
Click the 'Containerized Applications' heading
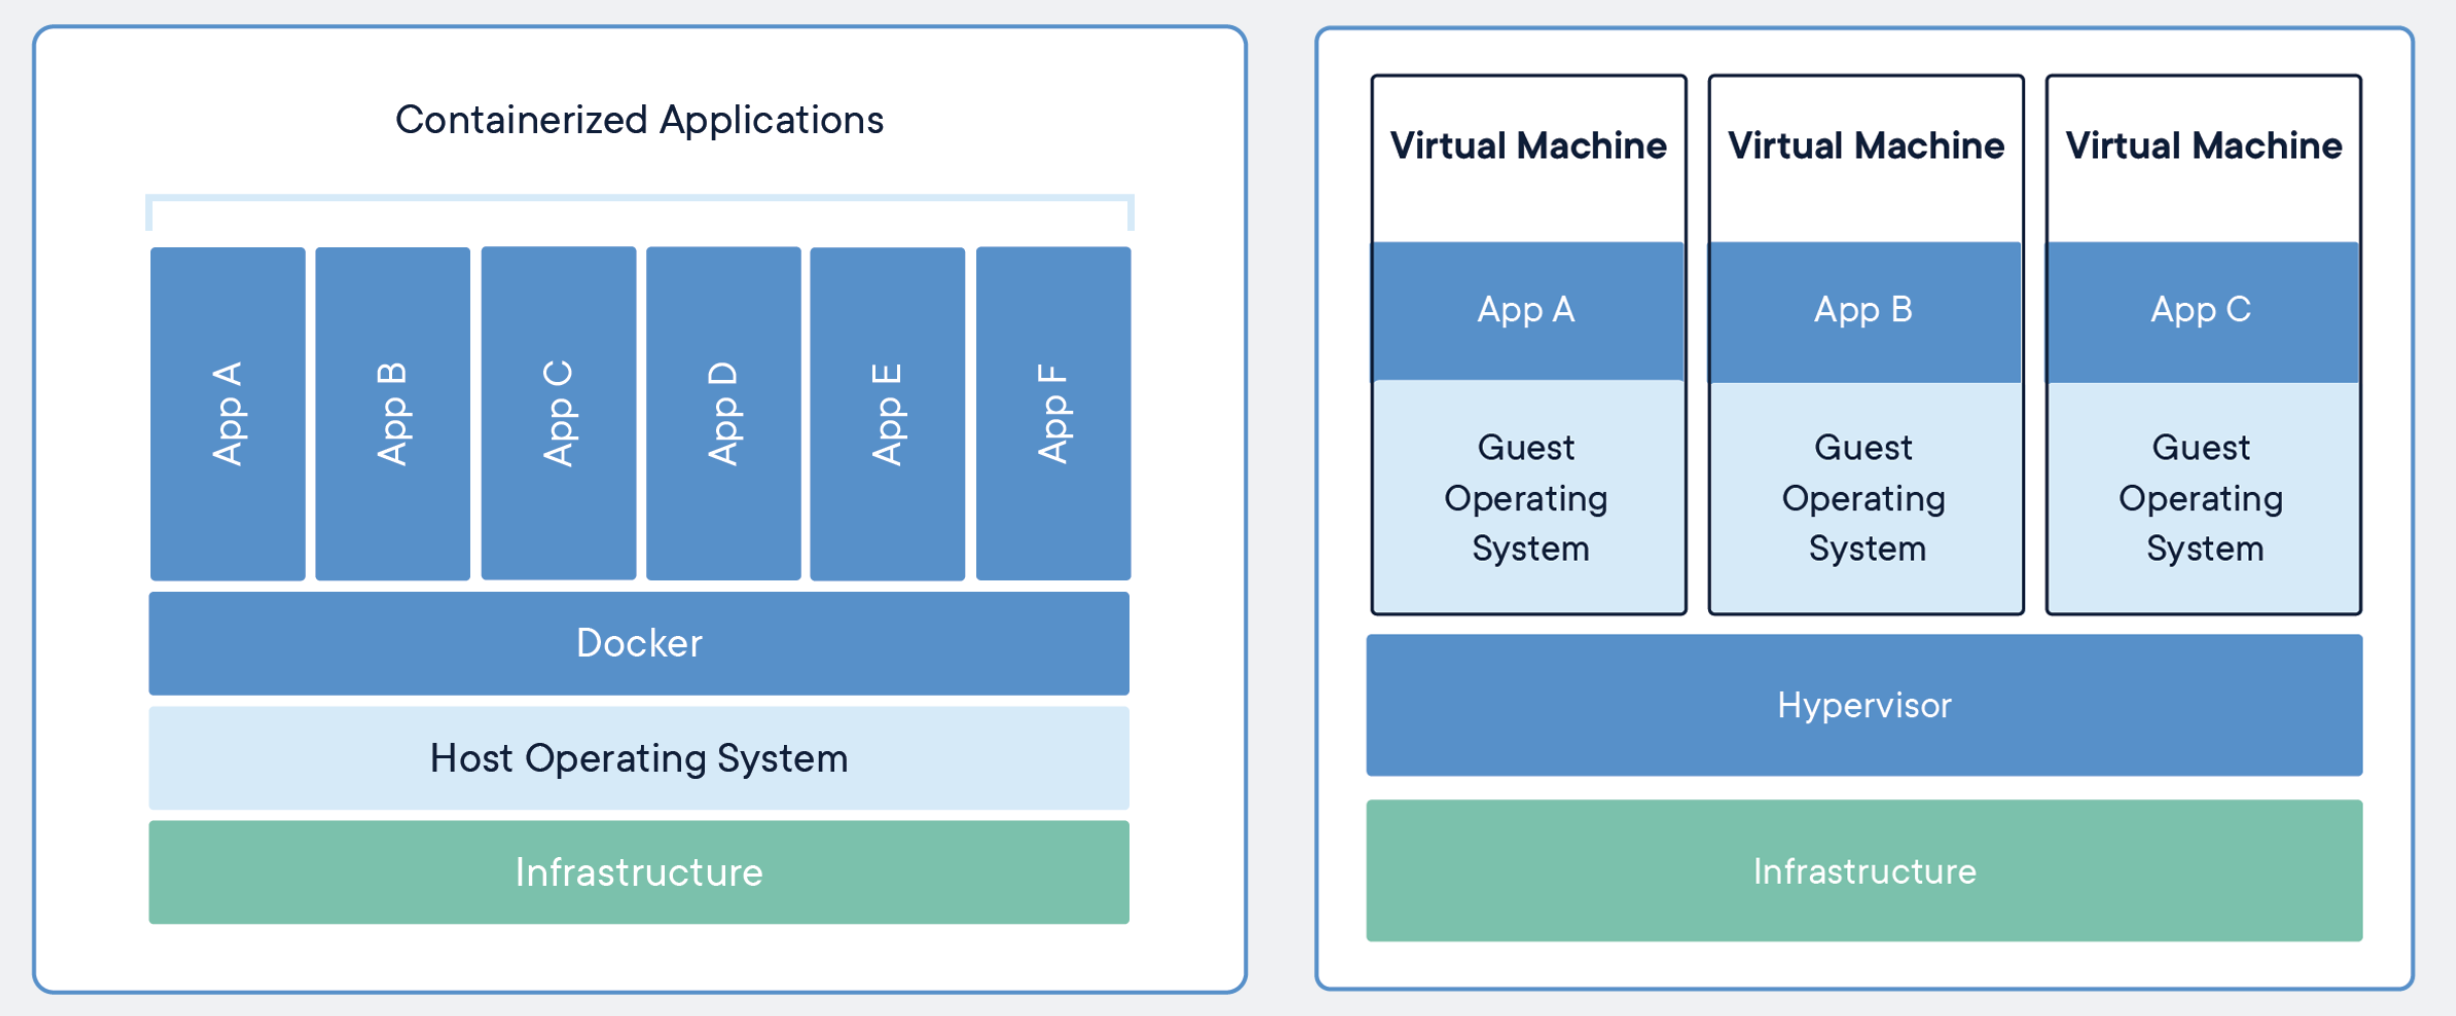[x=639, y=120]
